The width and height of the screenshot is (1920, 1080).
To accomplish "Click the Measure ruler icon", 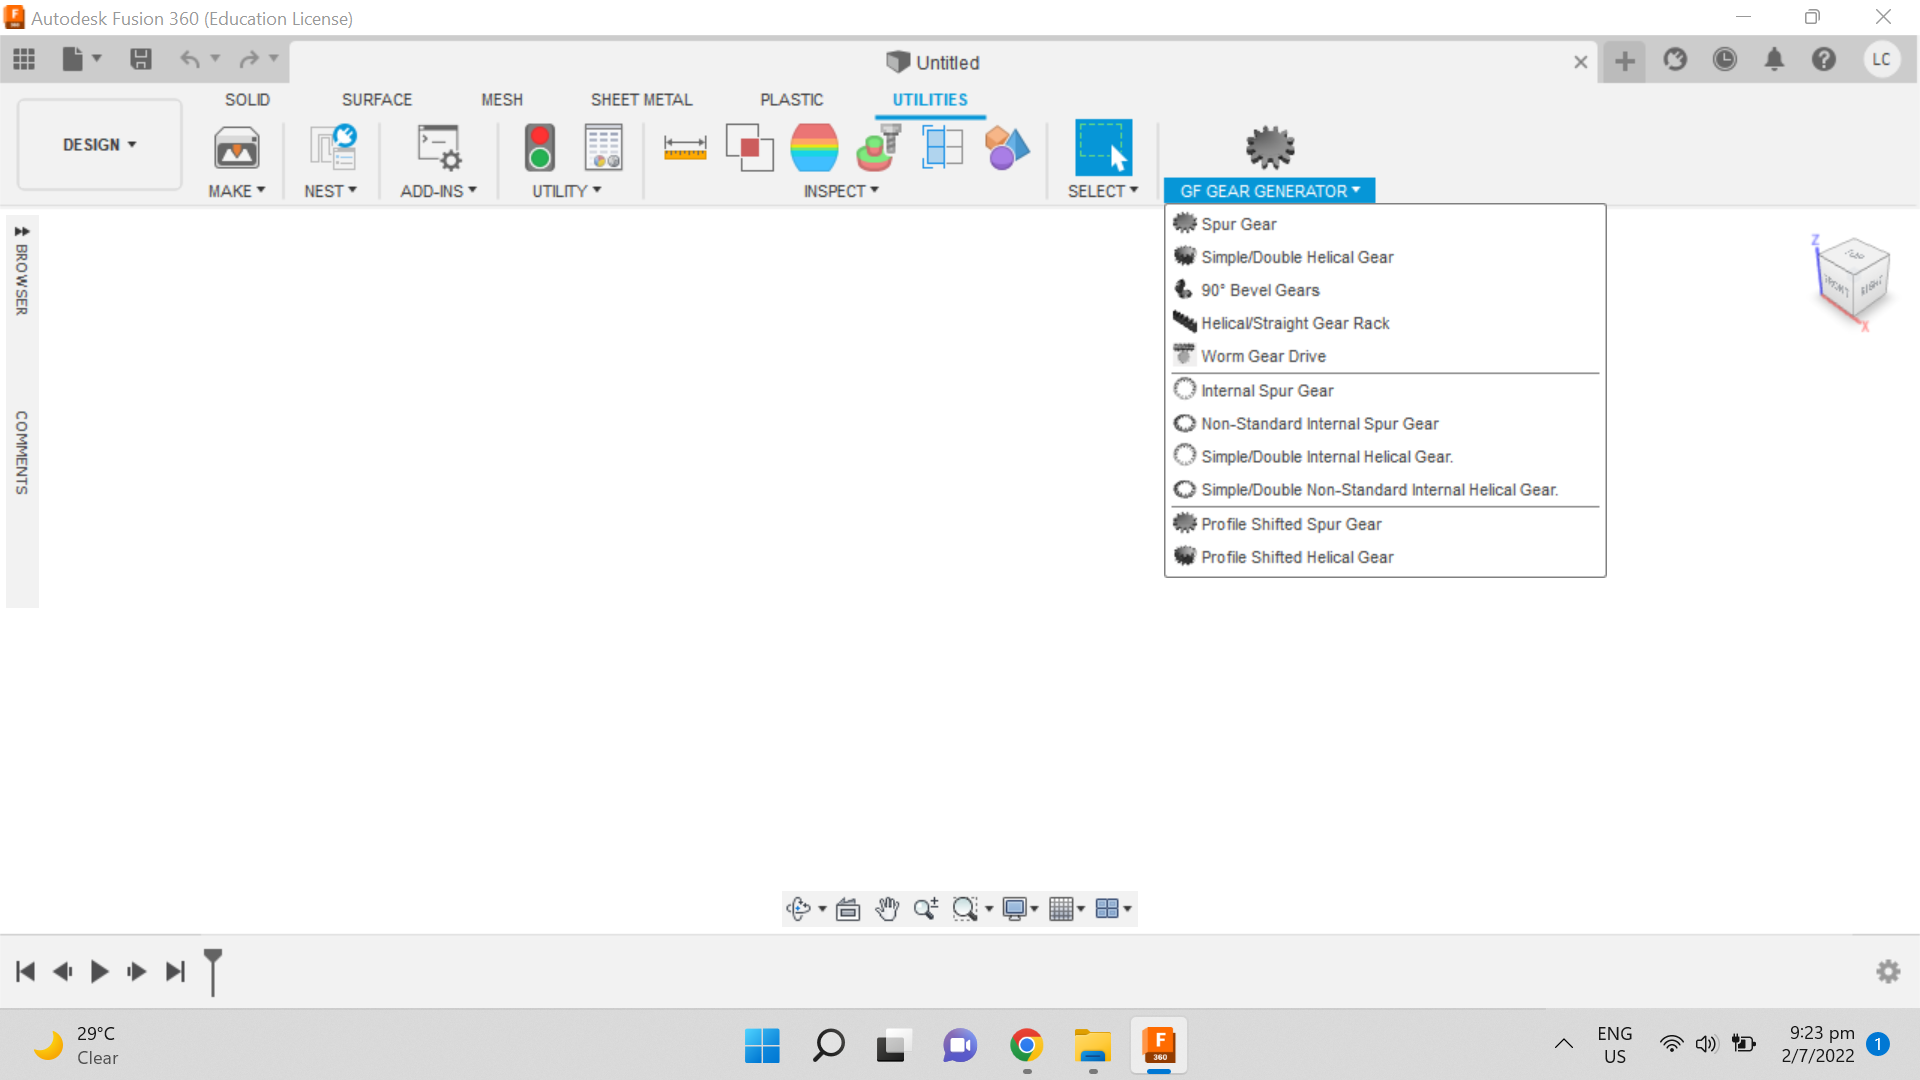I will pyautogui.click(x=685, y=148).
